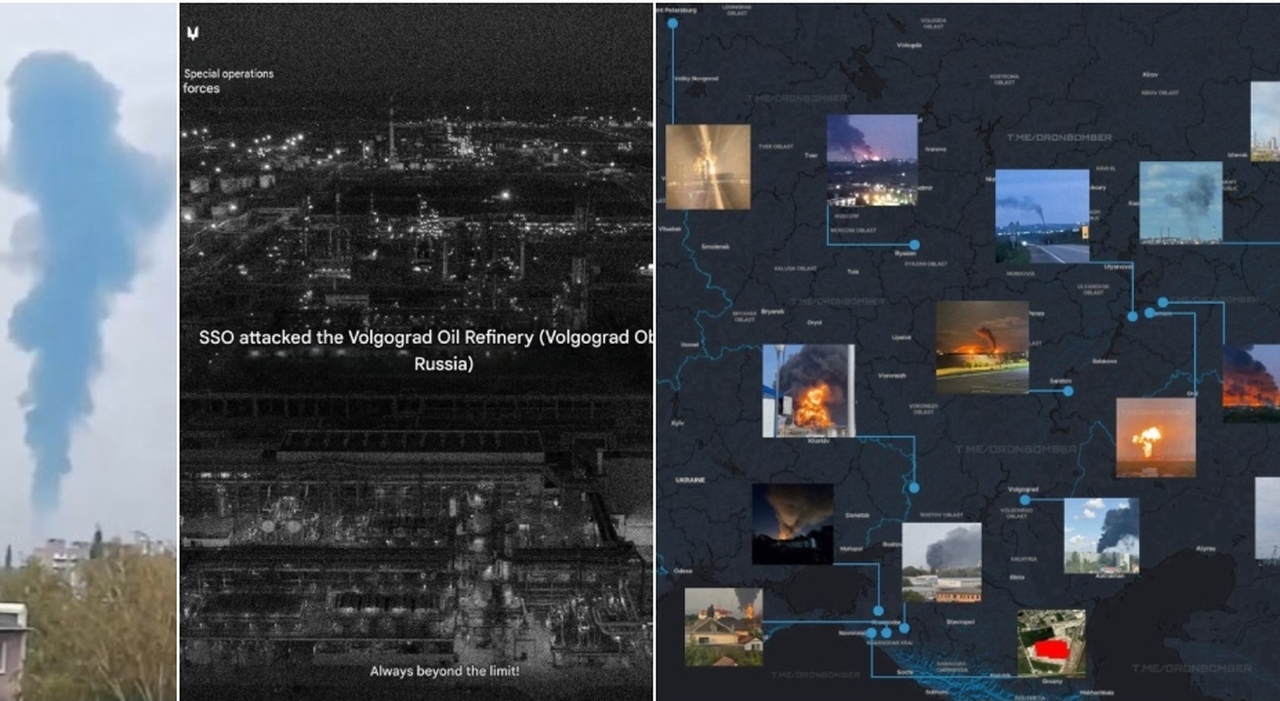1280x701 pixels.
Task: Select the Ryazan map marker dot
Action: 914,244
